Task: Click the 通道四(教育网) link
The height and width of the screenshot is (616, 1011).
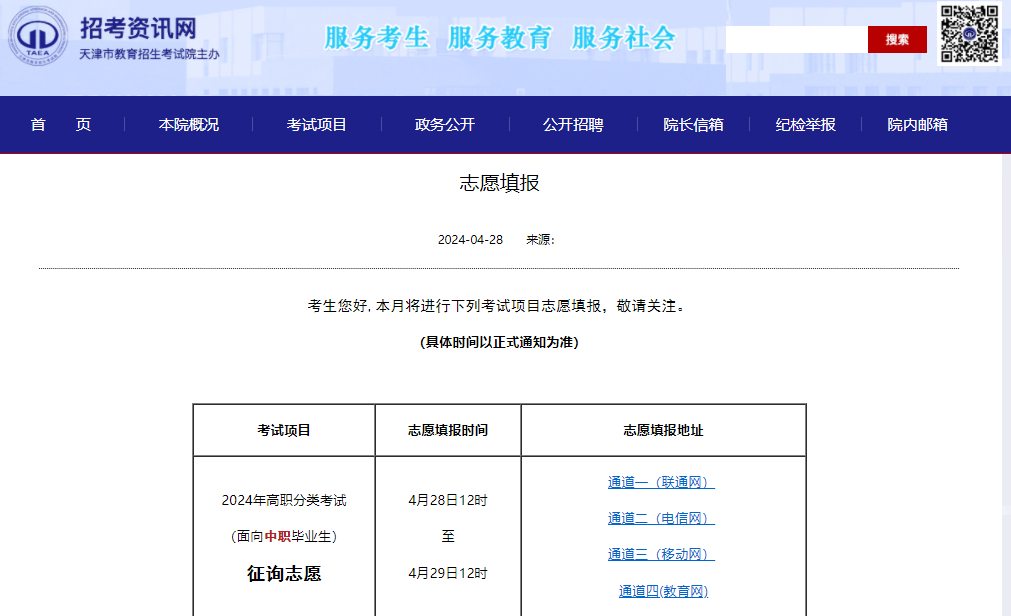Action: coord(663,591)
